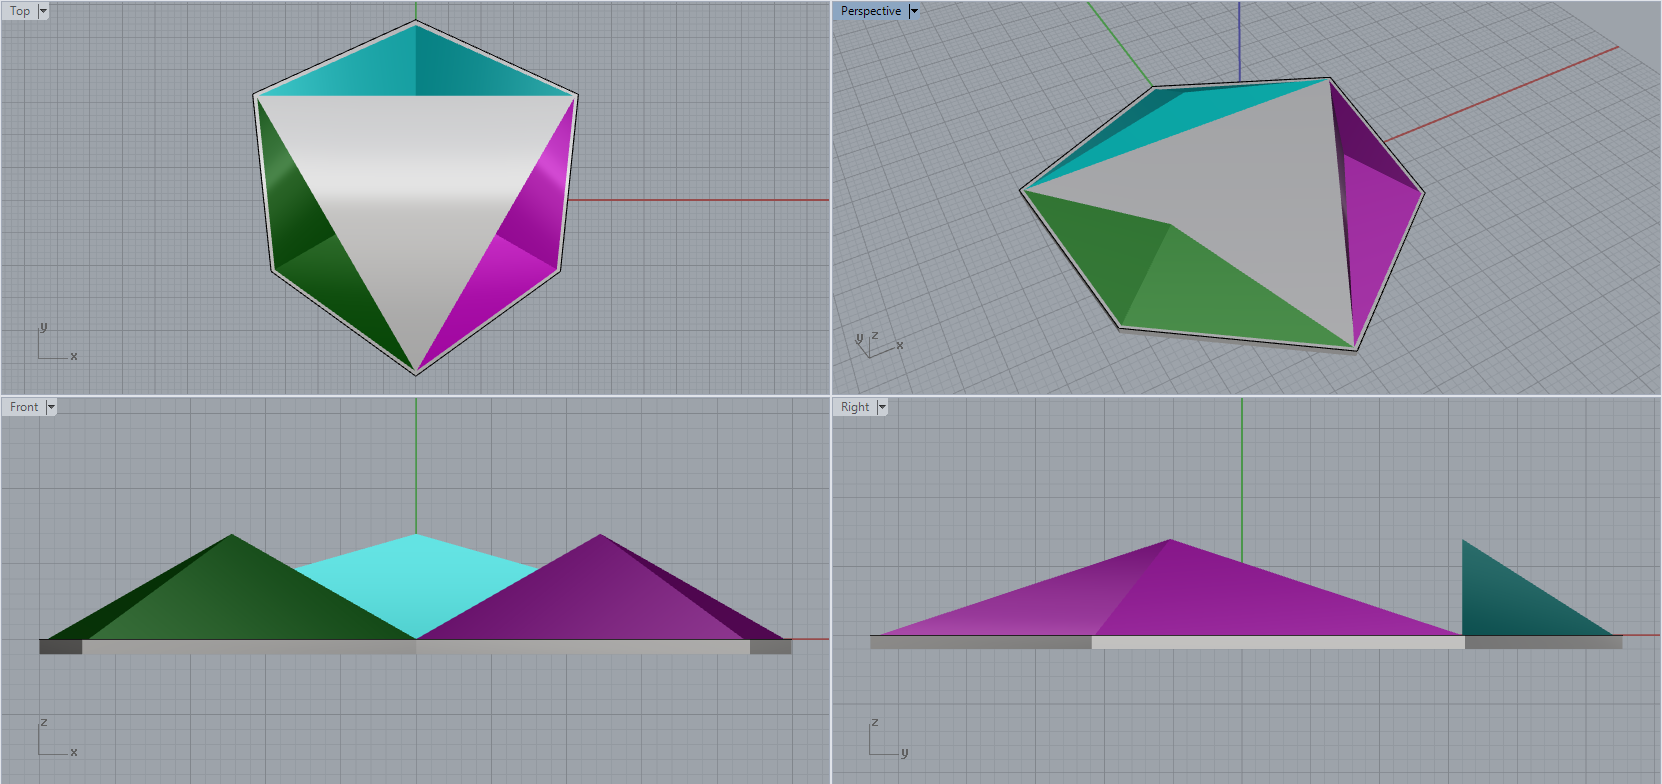
Task: Select the Front viewport title label
Action: [24, 407]
